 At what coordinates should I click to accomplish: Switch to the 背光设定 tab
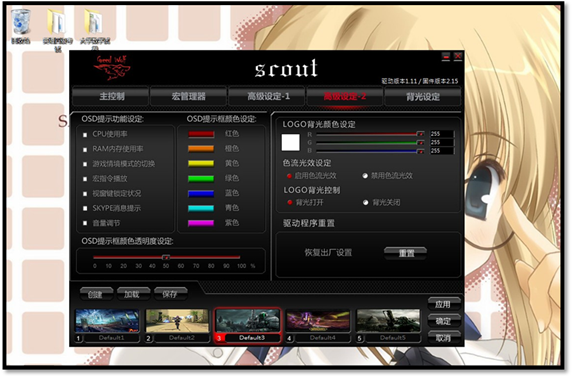(x=423, y=97)
